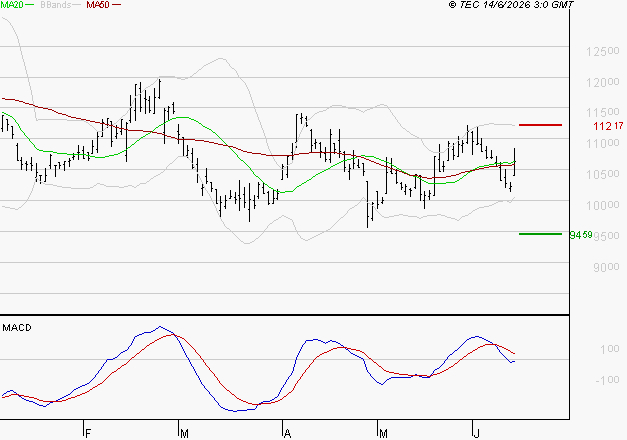Click the green support level line

pos(540,234)
